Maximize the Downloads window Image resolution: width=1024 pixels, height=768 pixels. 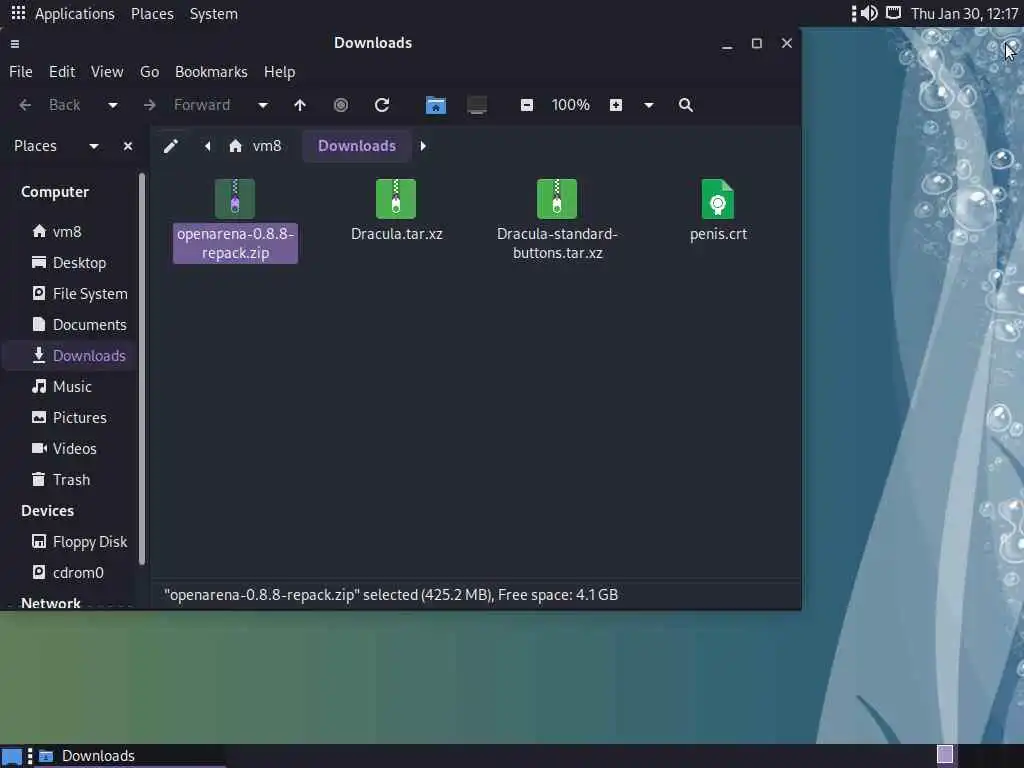(757, 44)
